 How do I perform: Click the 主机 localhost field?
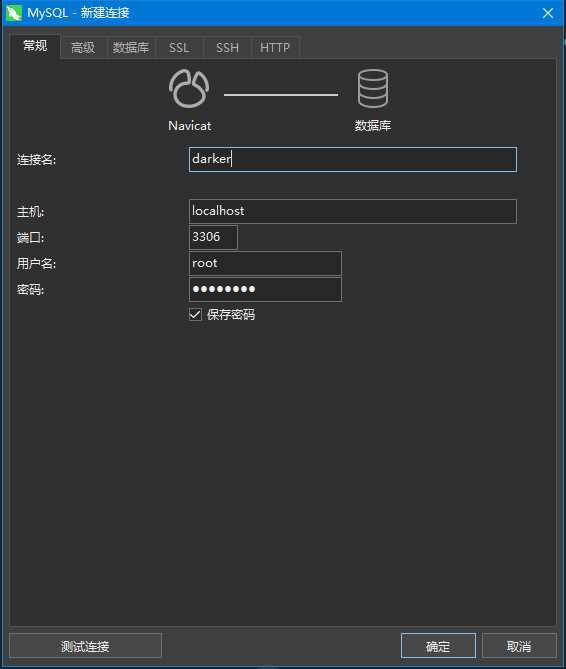pos(353,211)
